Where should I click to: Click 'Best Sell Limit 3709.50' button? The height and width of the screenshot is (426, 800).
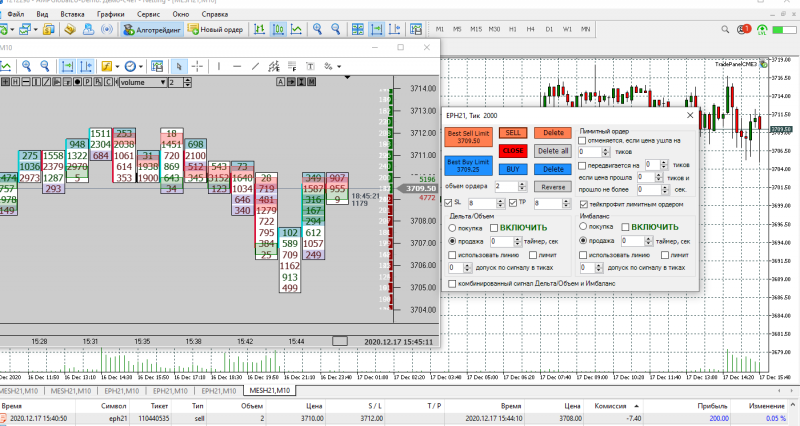(468, 137)
